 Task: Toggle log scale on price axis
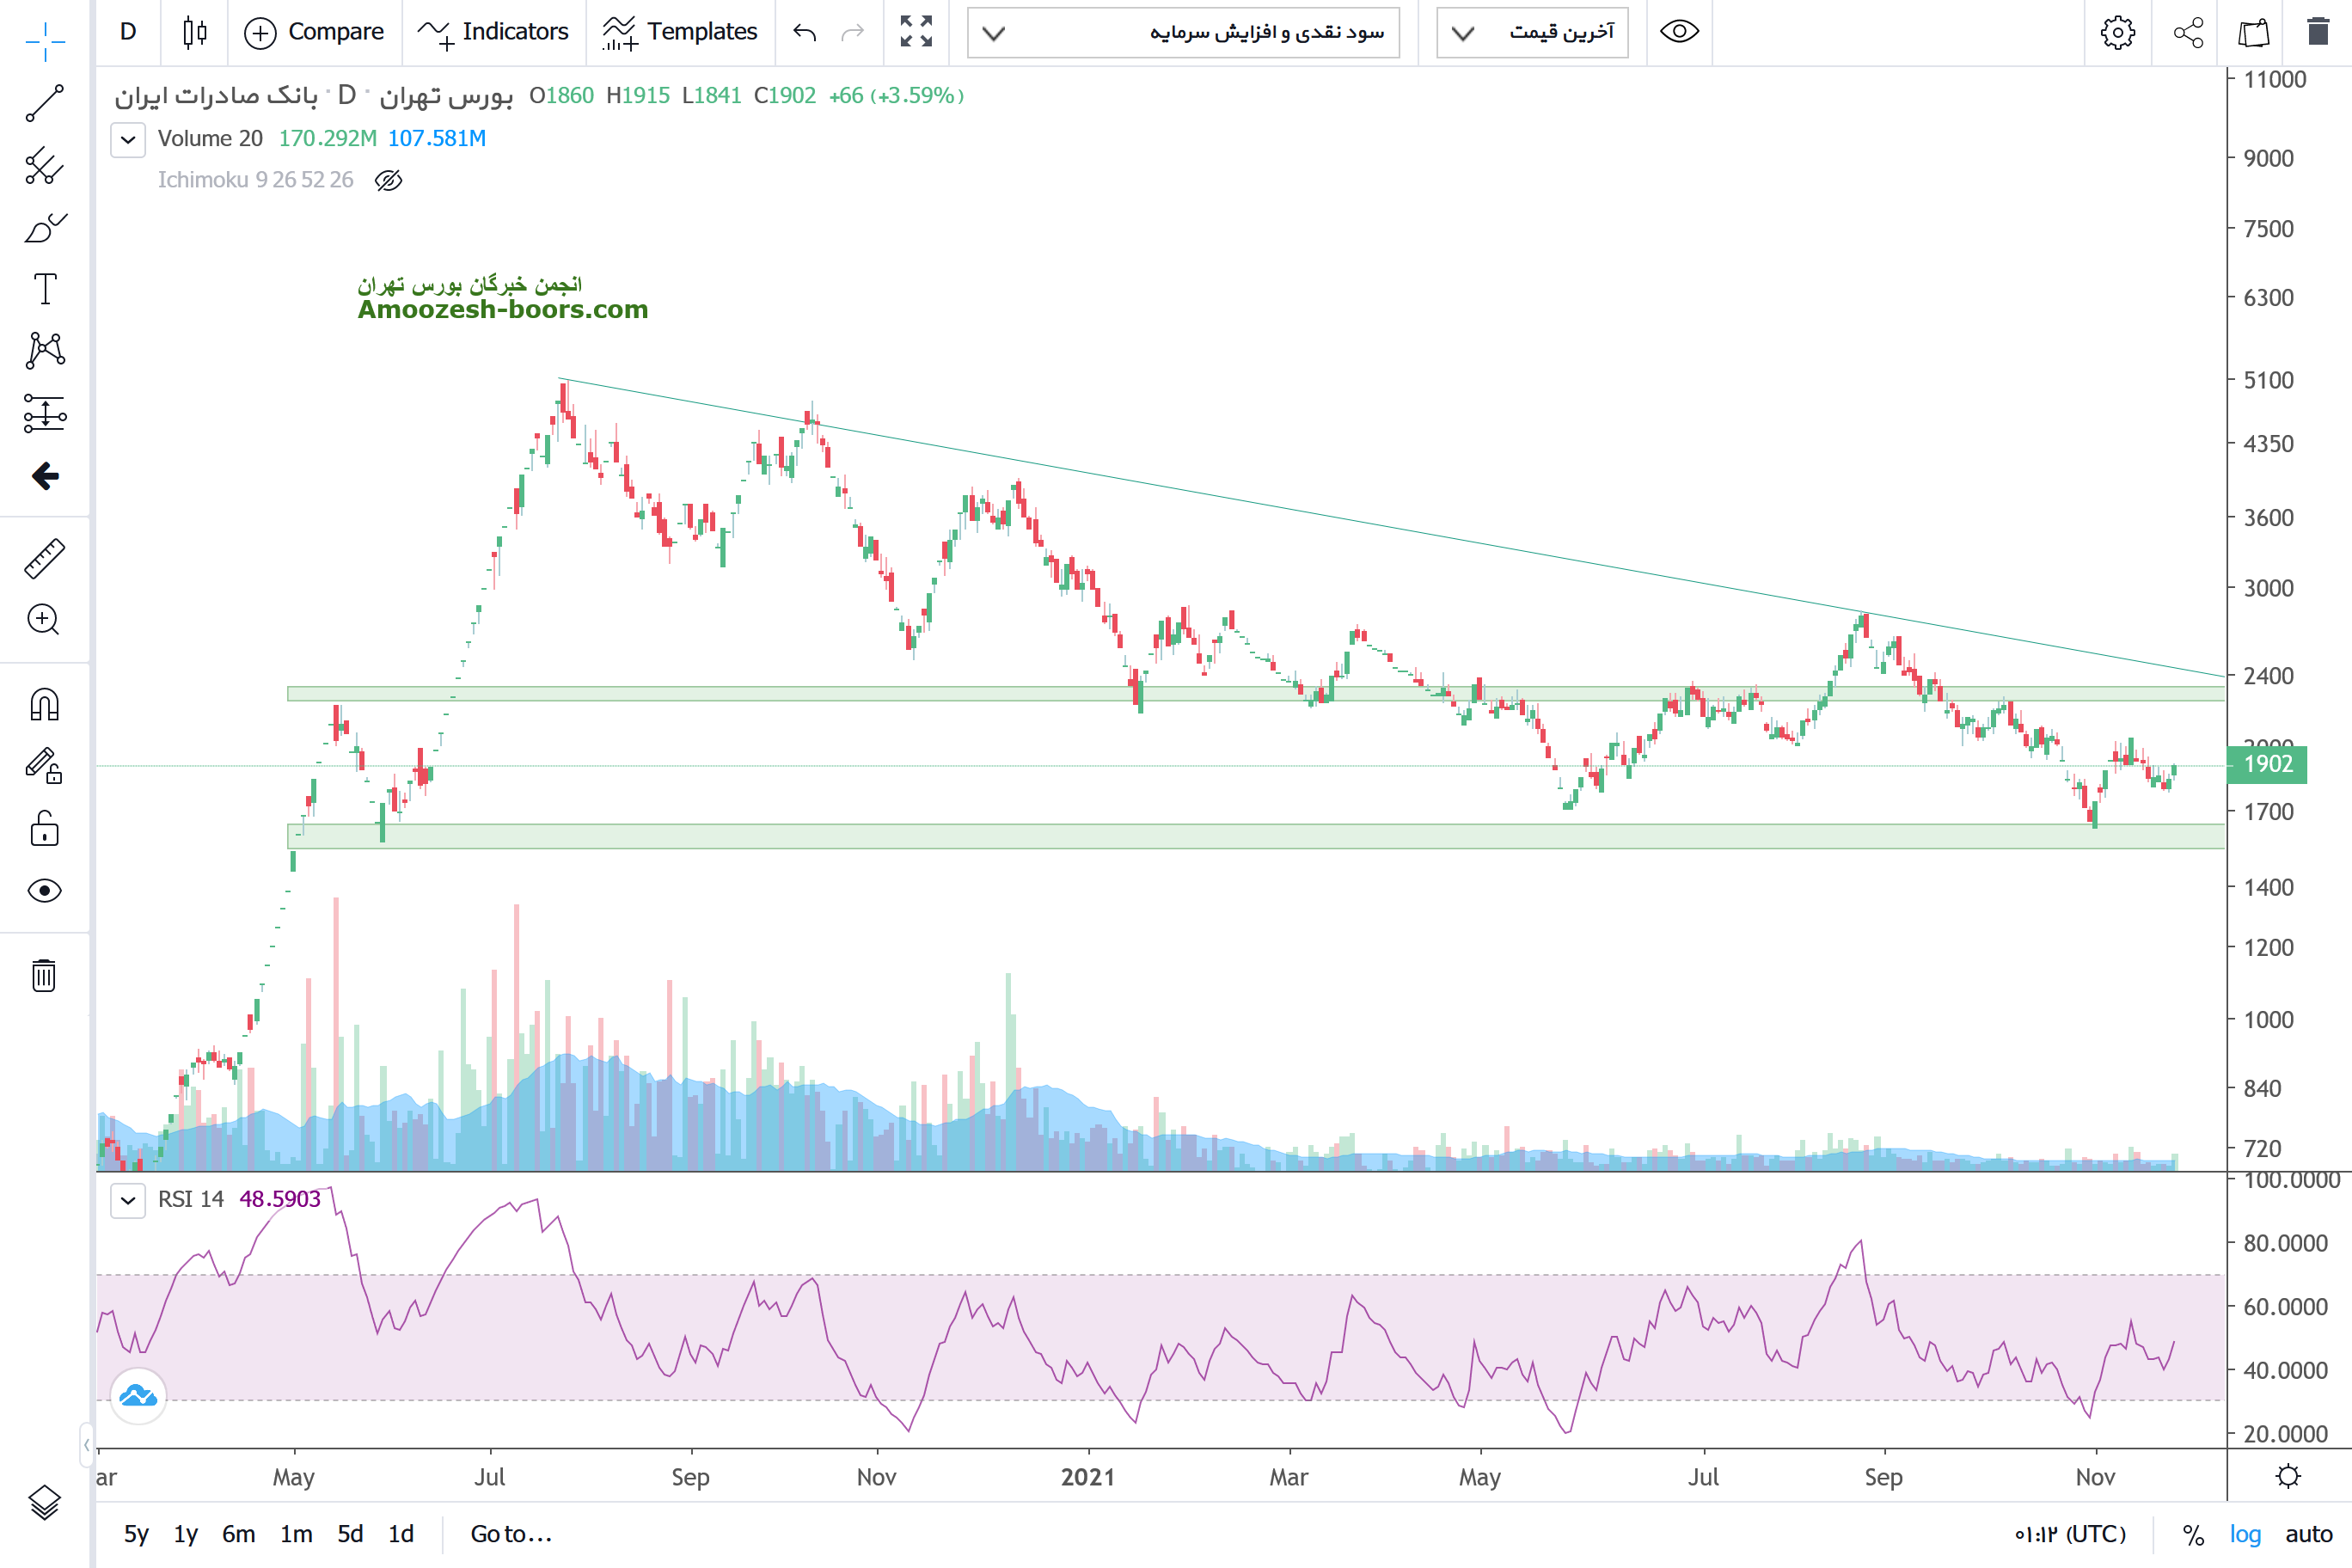pyautogui.click(x=2244, y=1534)
